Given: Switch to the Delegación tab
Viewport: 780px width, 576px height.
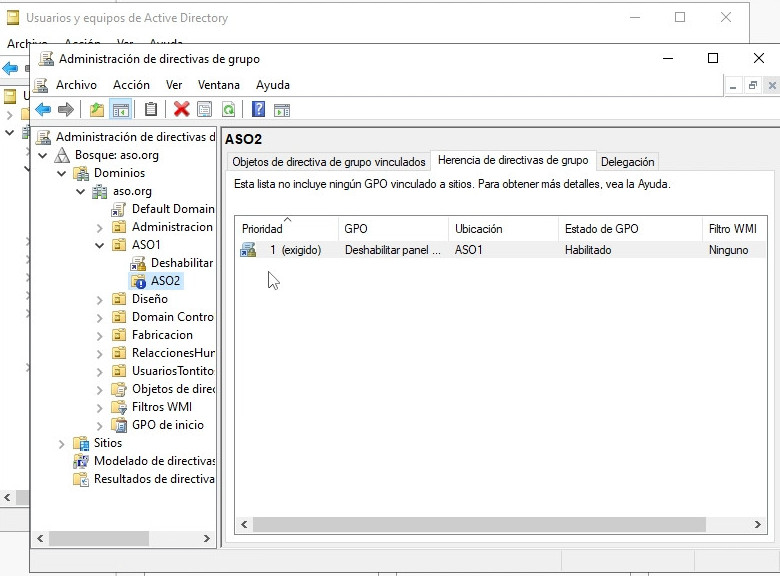Looking at the screenshot, I should click(x=628, y=161).
